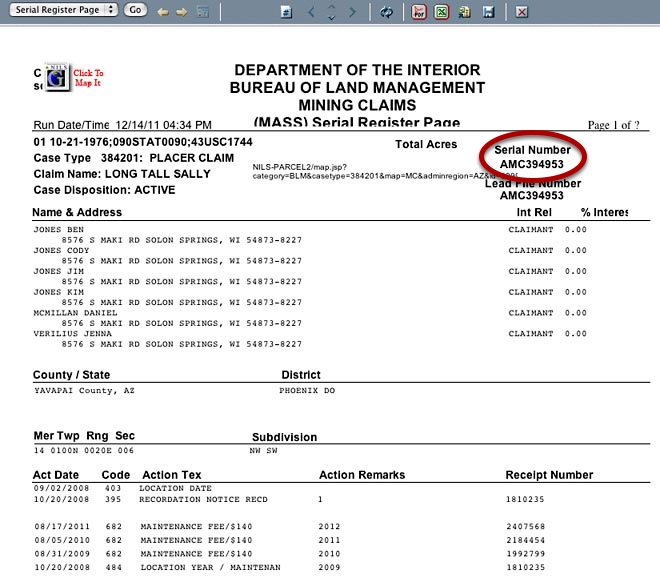Refresh the report with the circular arrows icon
The width and height of the screenshot is (660, 586).
386,12
